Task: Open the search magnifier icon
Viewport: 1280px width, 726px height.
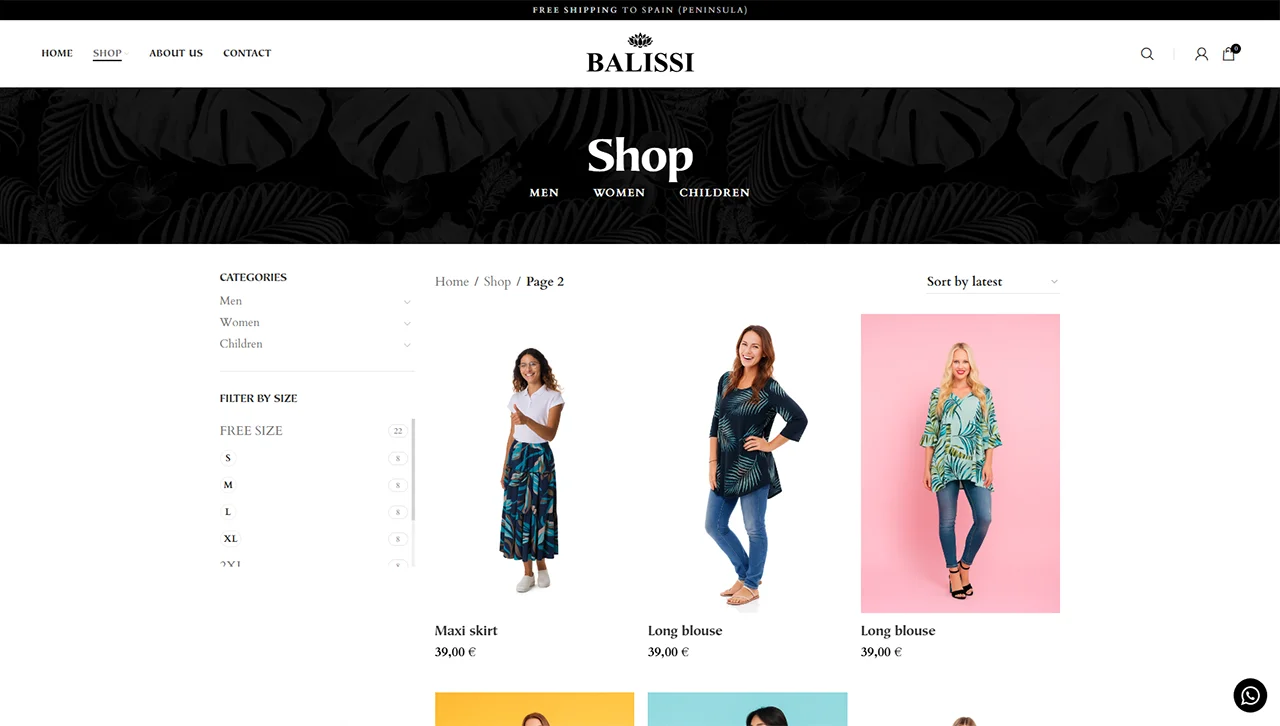Action: coord(1147,54)
